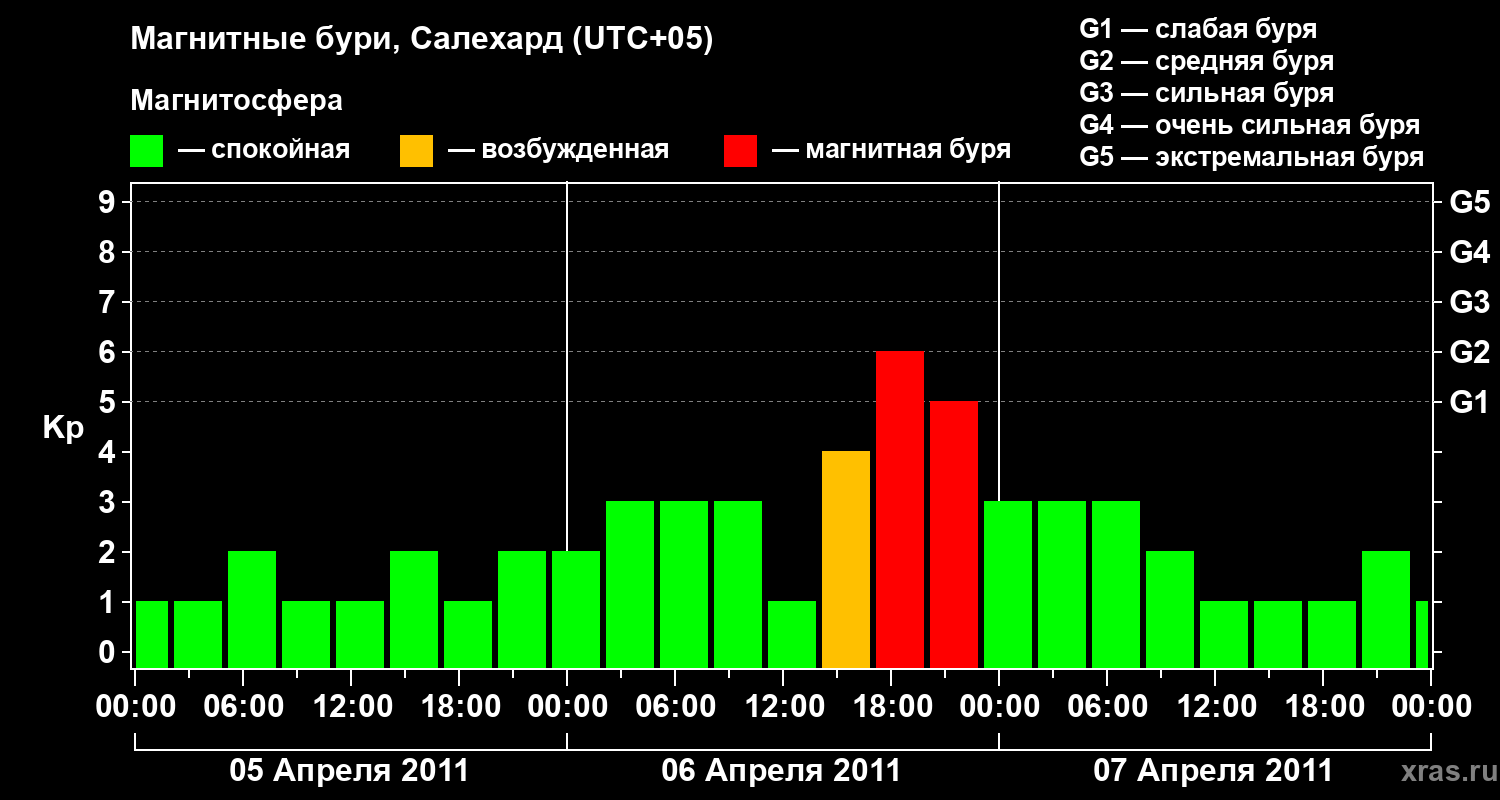Screen dimensions: 1500x800
Task: Click the 18:00 time label for 06 April
Action: (891, 707)
